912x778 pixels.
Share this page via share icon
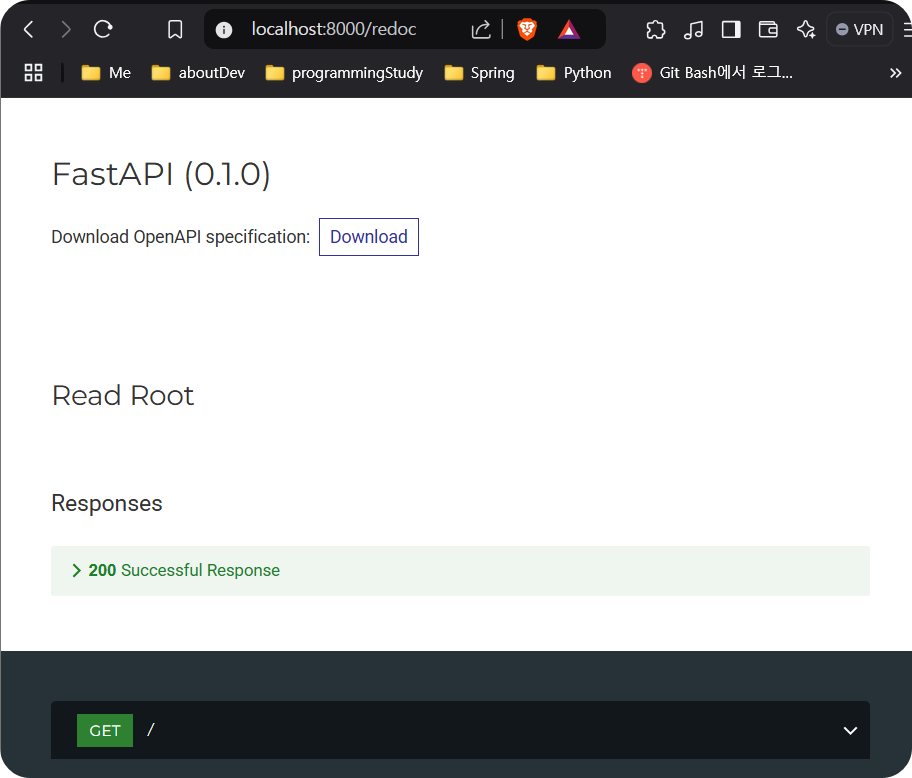481,29
